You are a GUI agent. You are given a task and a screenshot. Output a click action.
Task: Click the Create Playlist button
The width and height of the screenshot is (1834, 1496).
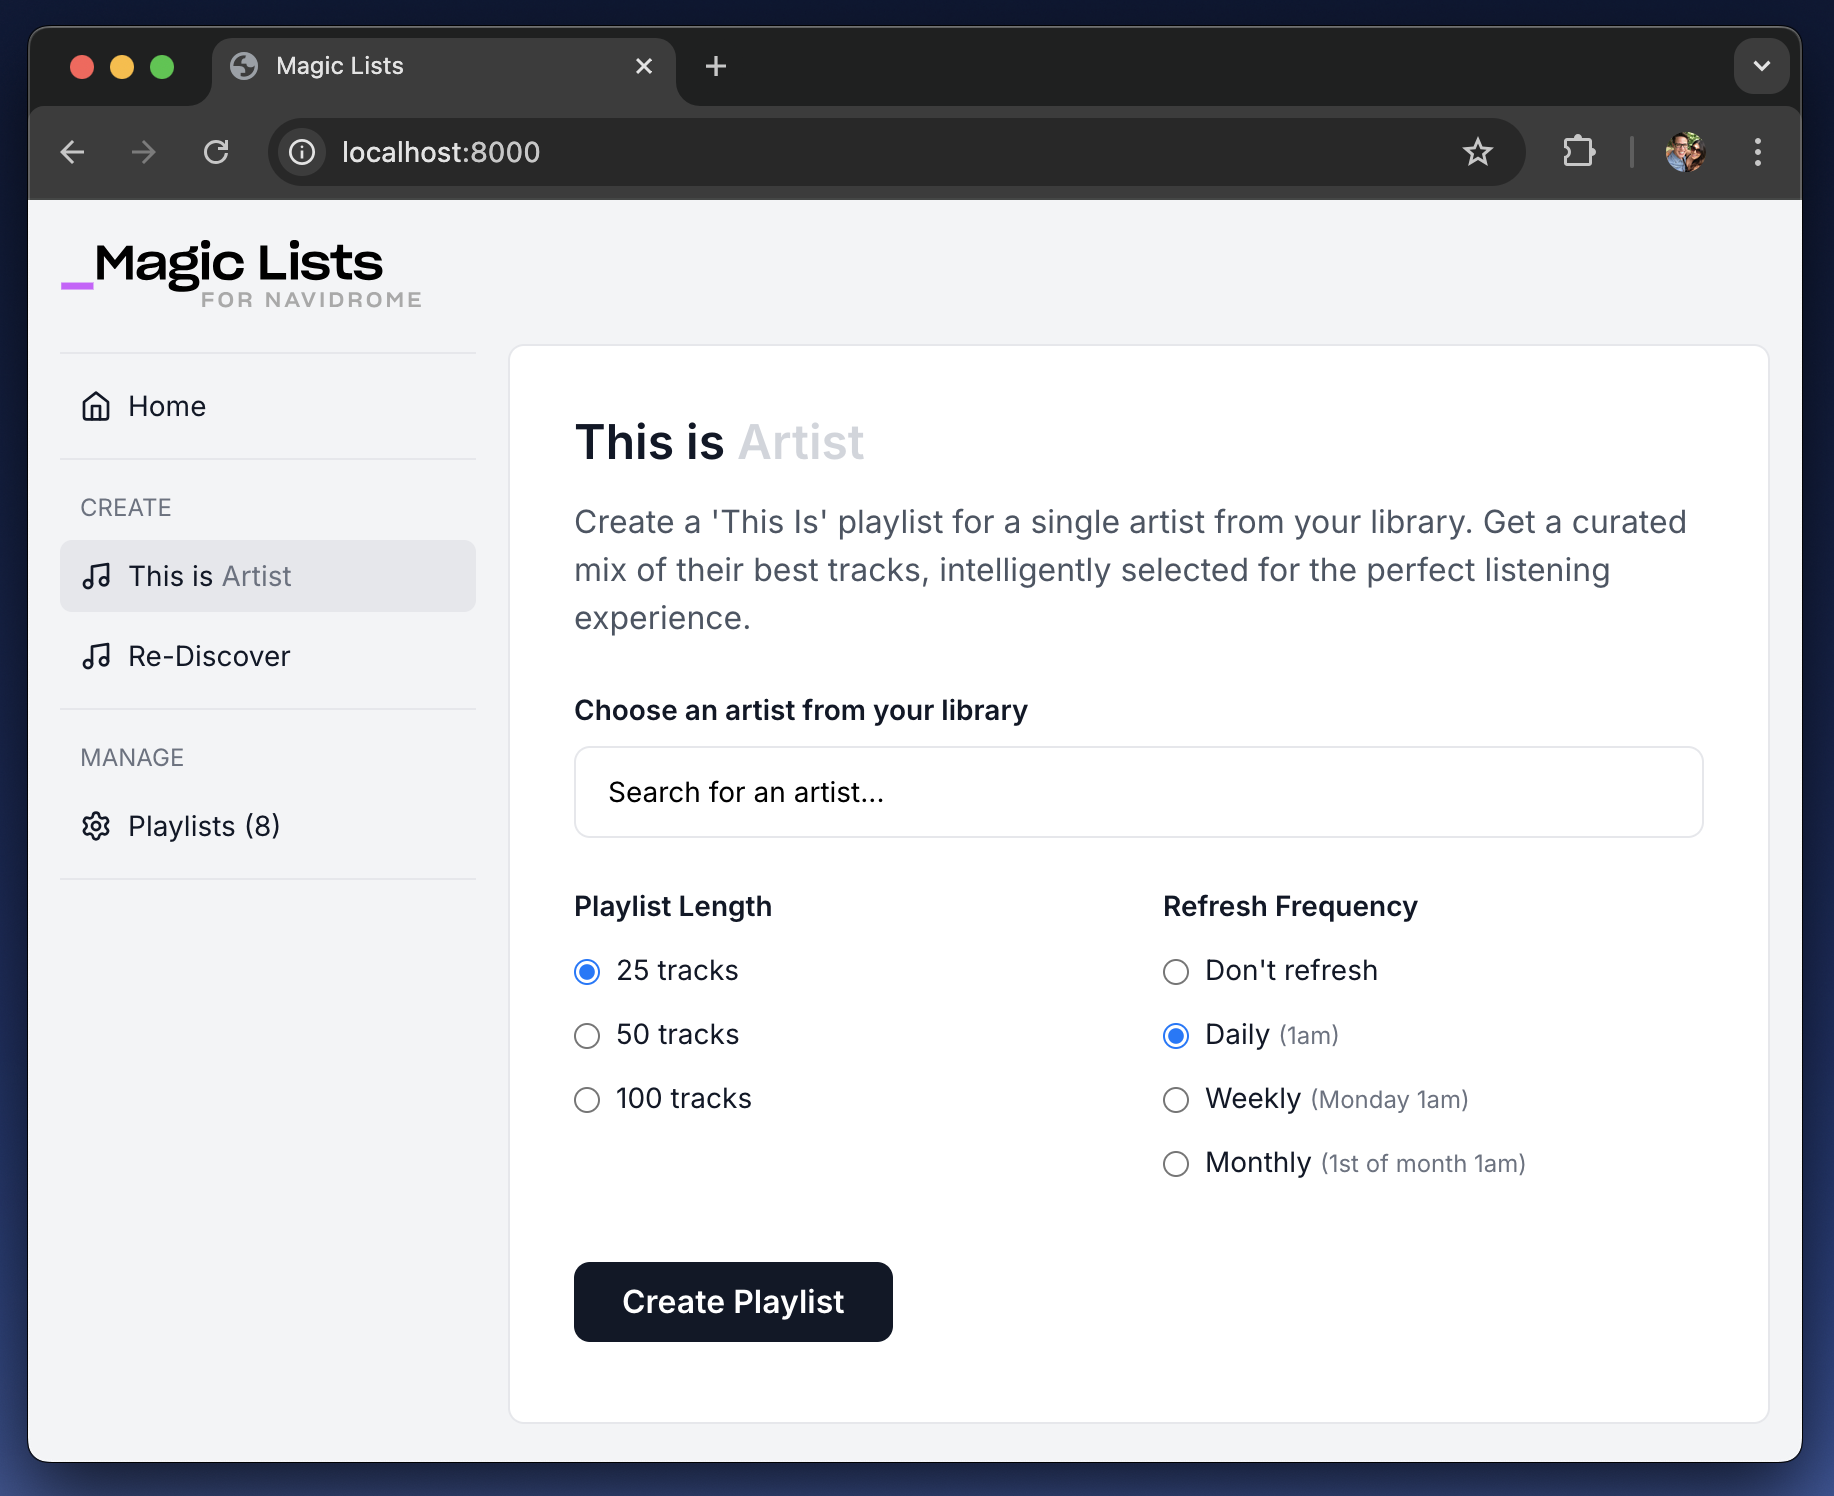733,1302
